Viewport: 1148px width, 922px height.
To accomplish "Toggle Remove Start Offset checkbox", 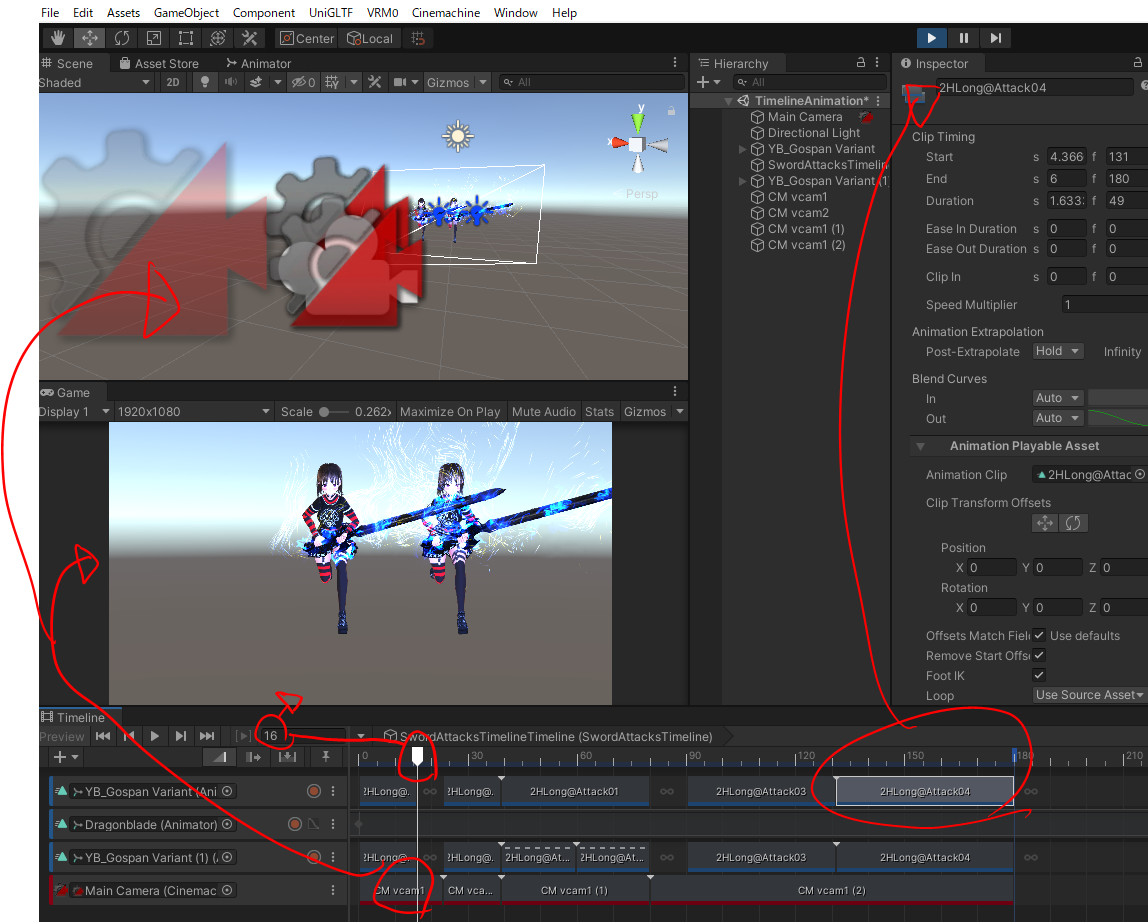I will point(1039,655).
